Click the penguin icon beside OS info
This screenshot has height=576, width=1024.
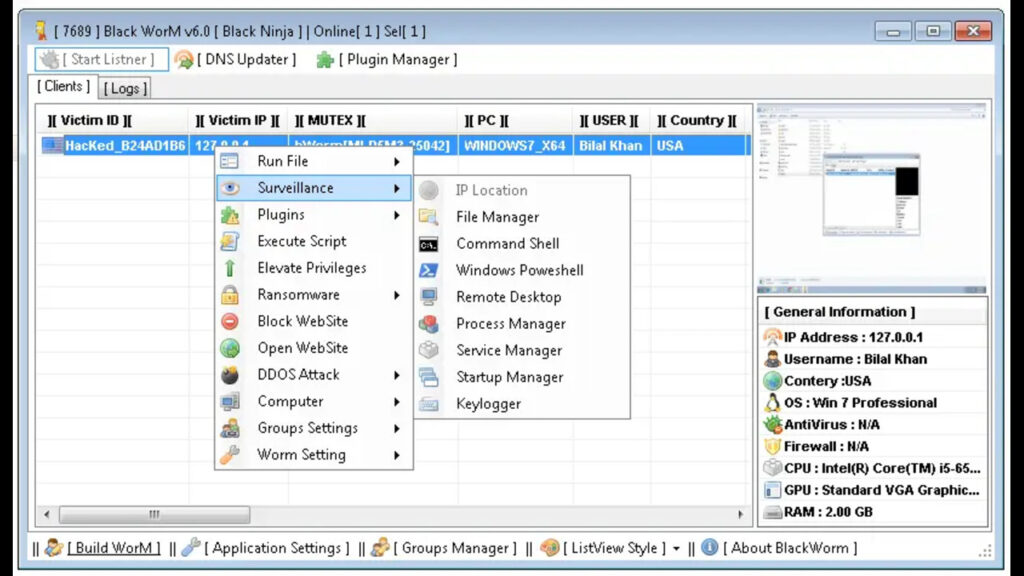(x=773, y=402)
